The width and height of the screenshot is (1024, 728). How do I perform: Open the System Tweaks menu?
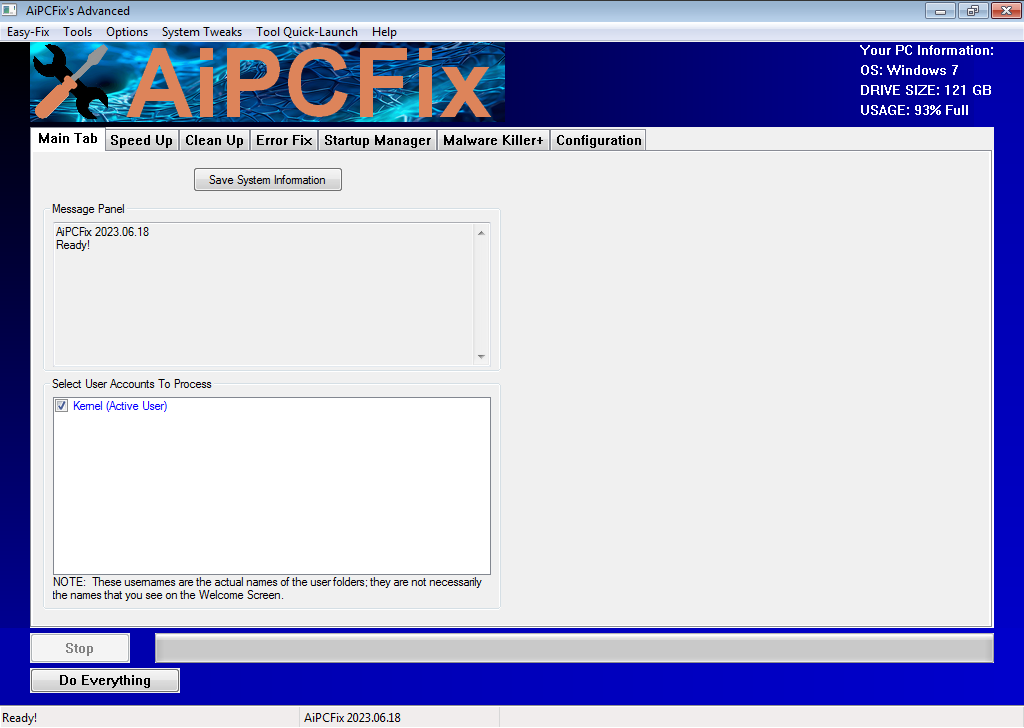click(202, 32)
